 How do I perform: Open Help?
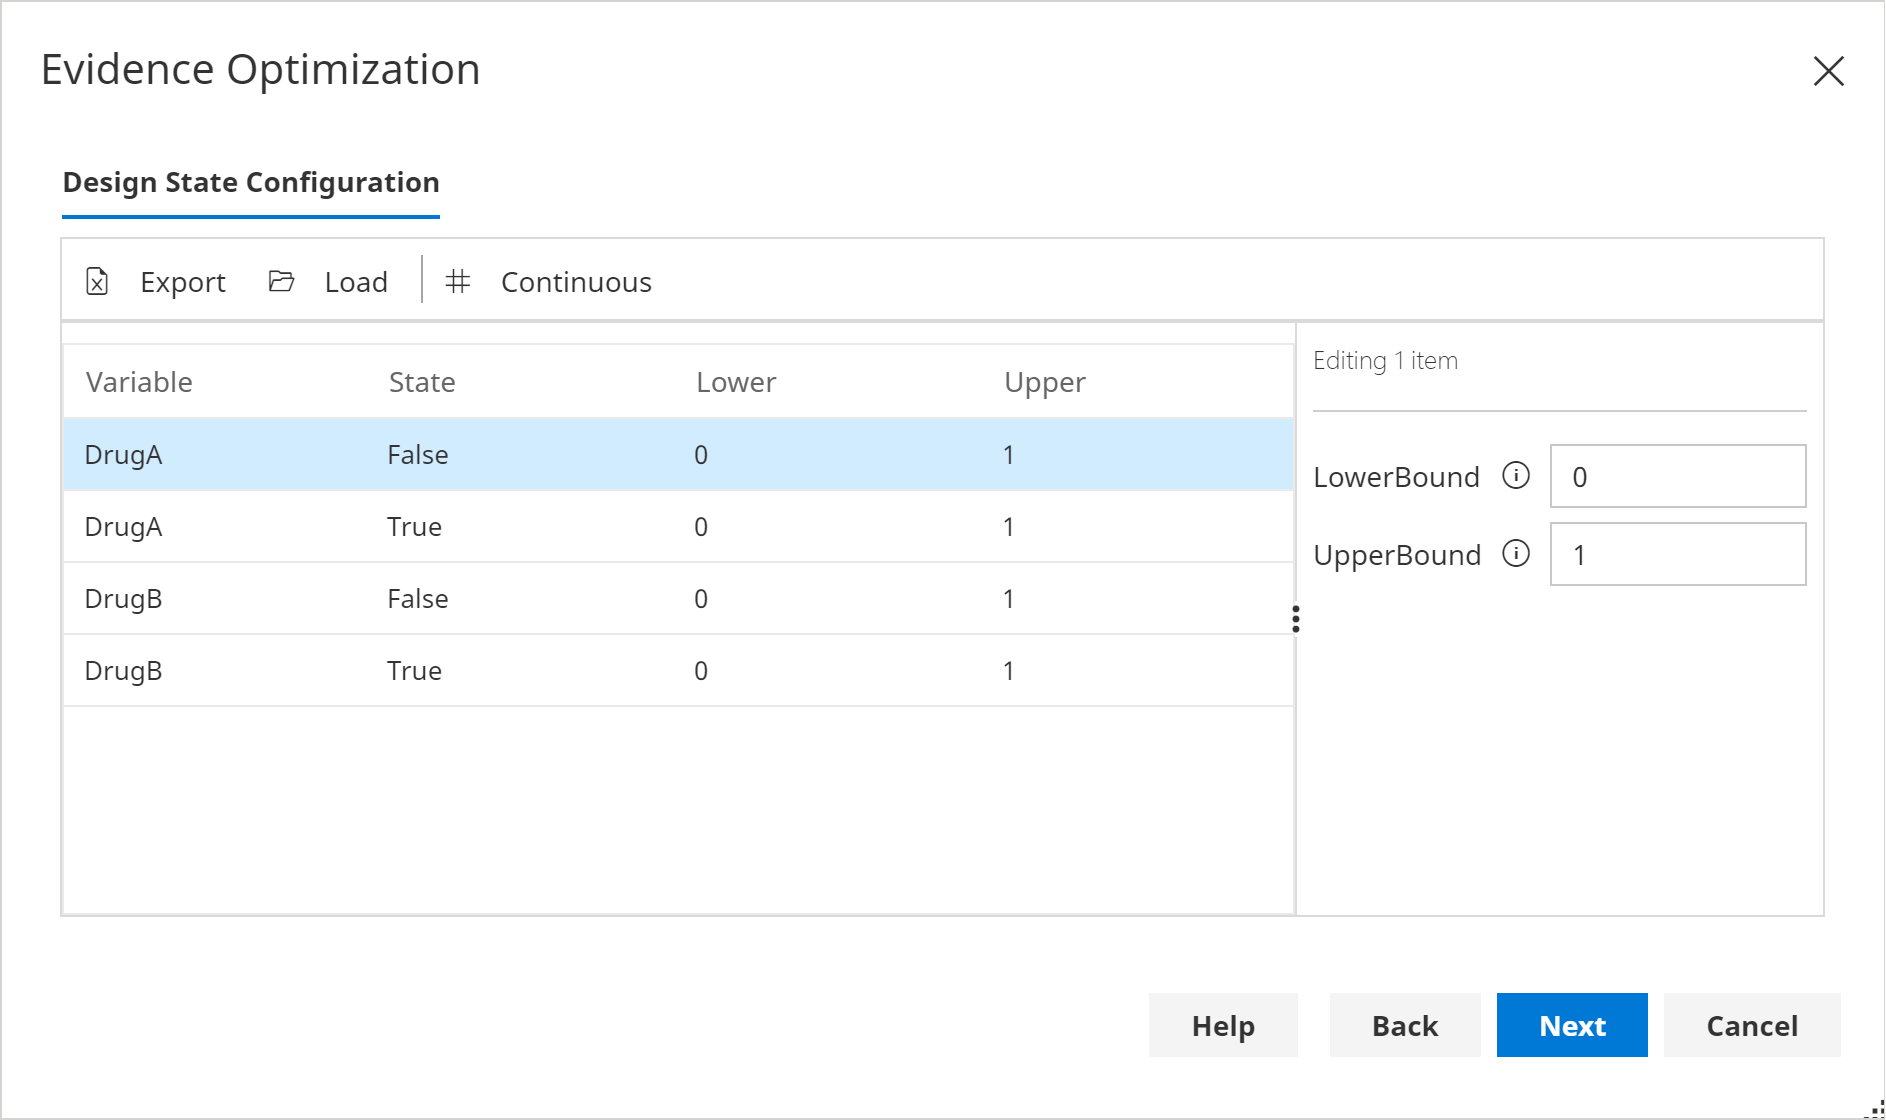pyautogui.click(x=1222, y=1025)
